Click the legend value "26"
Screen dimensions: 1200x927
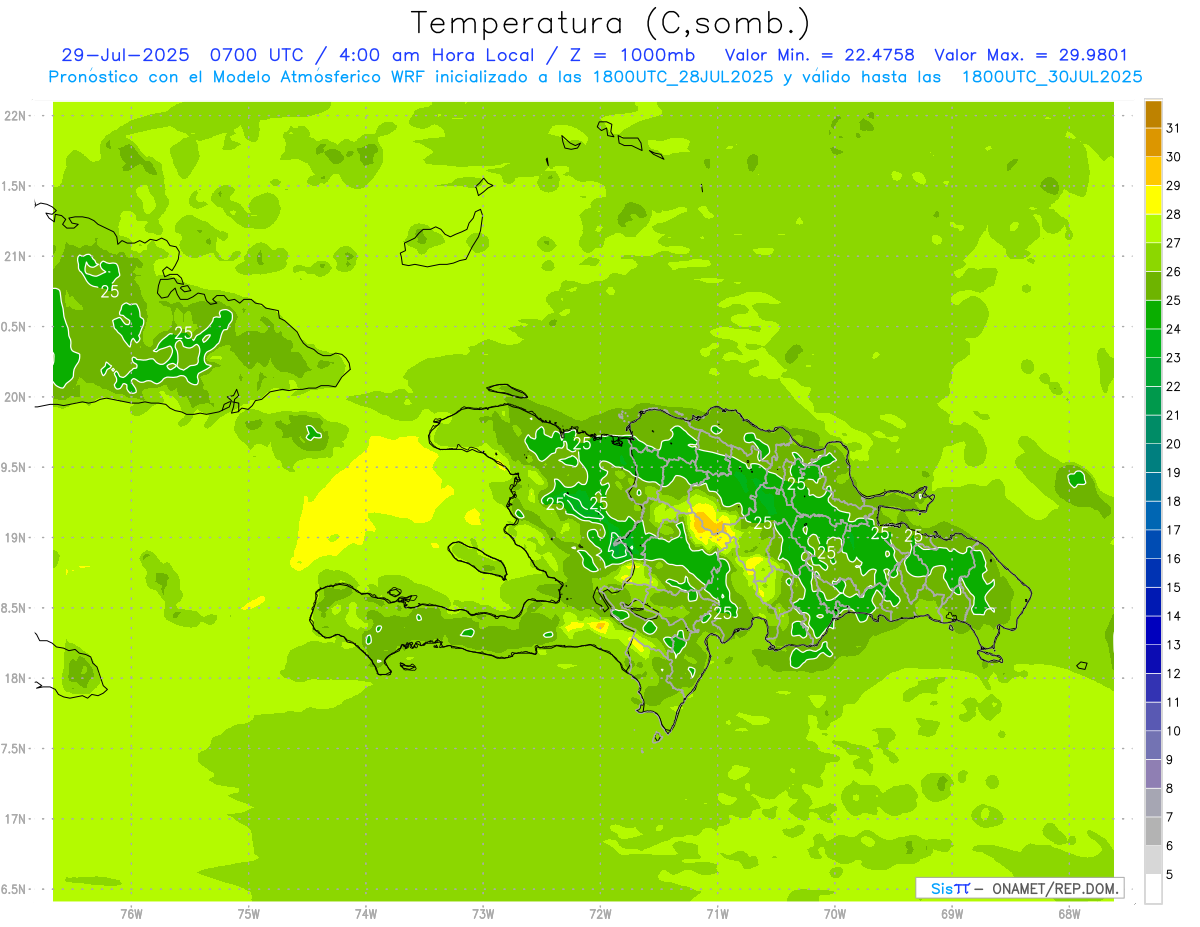tap(1174, 271)
